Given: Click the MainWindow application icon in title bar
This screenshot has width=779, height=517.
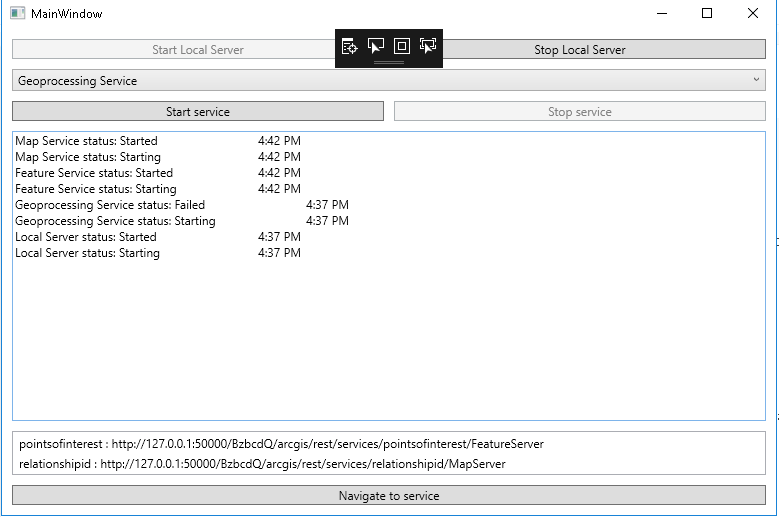Looking at the screenshot, I should (x=17, y=13).
